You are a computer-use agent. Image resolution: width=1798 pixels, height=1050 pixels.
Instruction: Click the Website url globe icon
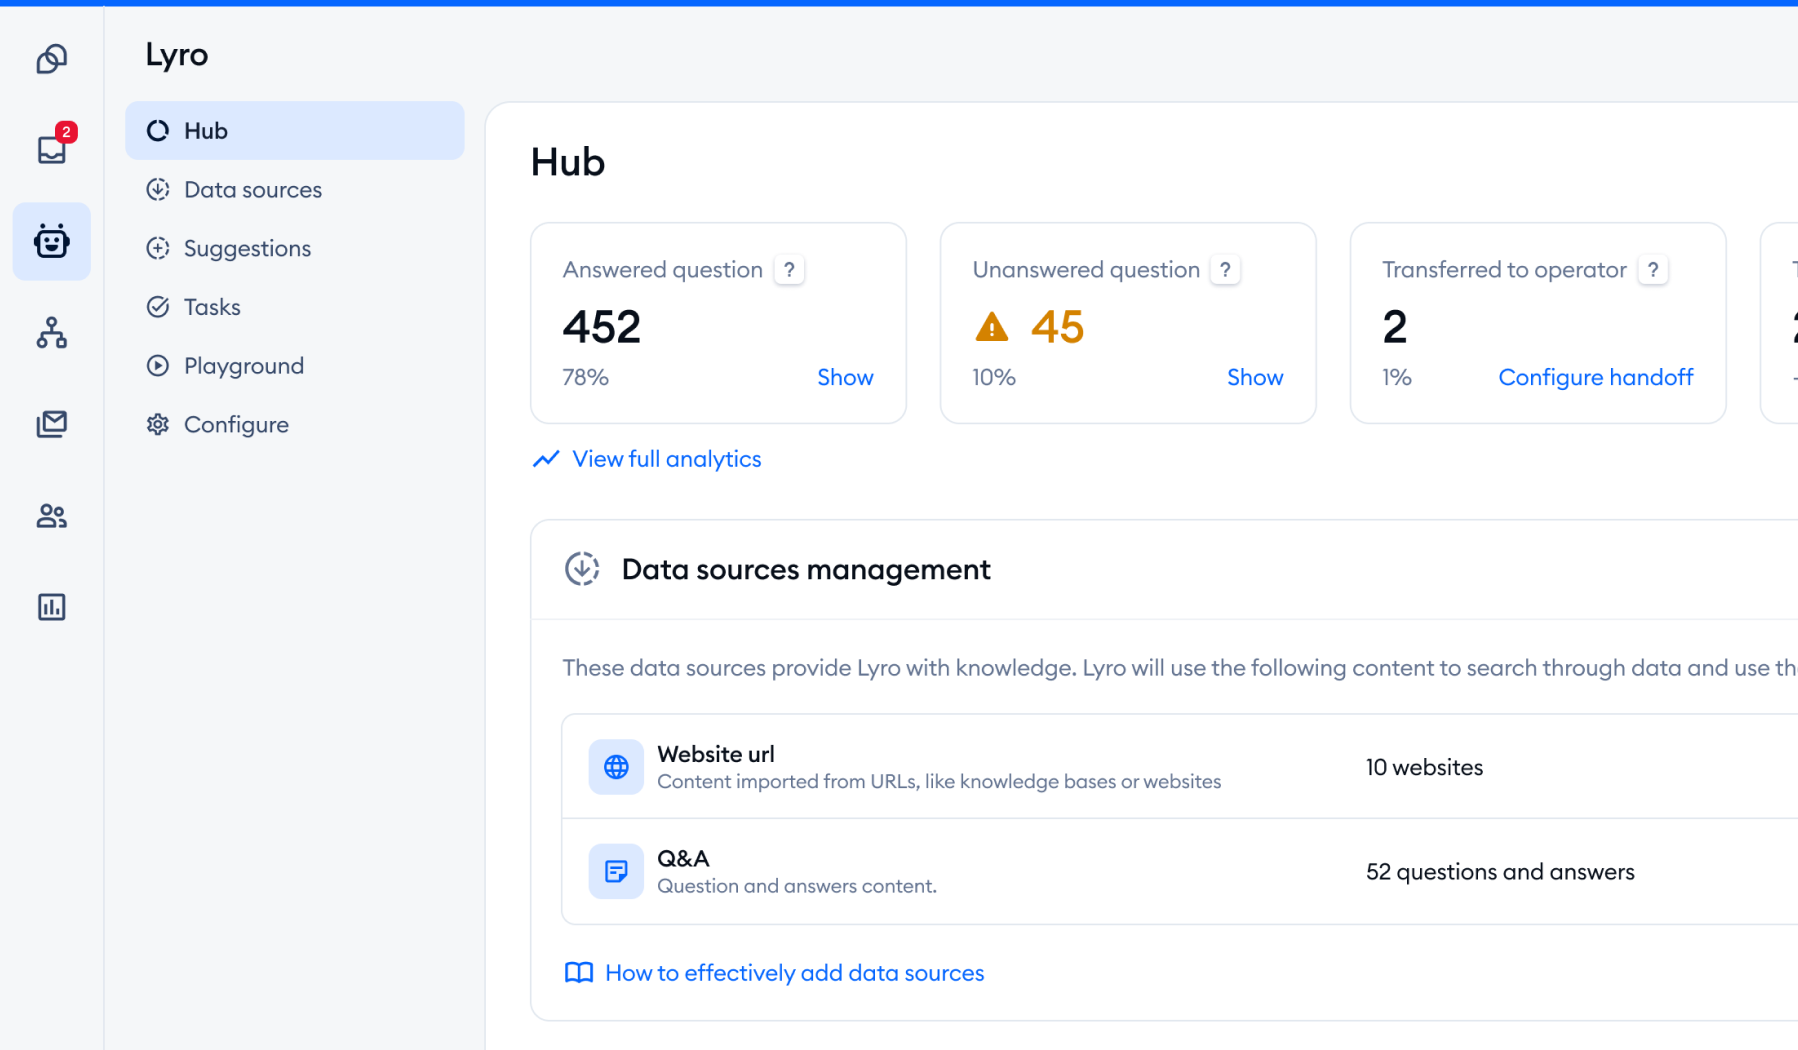point(616,767)
